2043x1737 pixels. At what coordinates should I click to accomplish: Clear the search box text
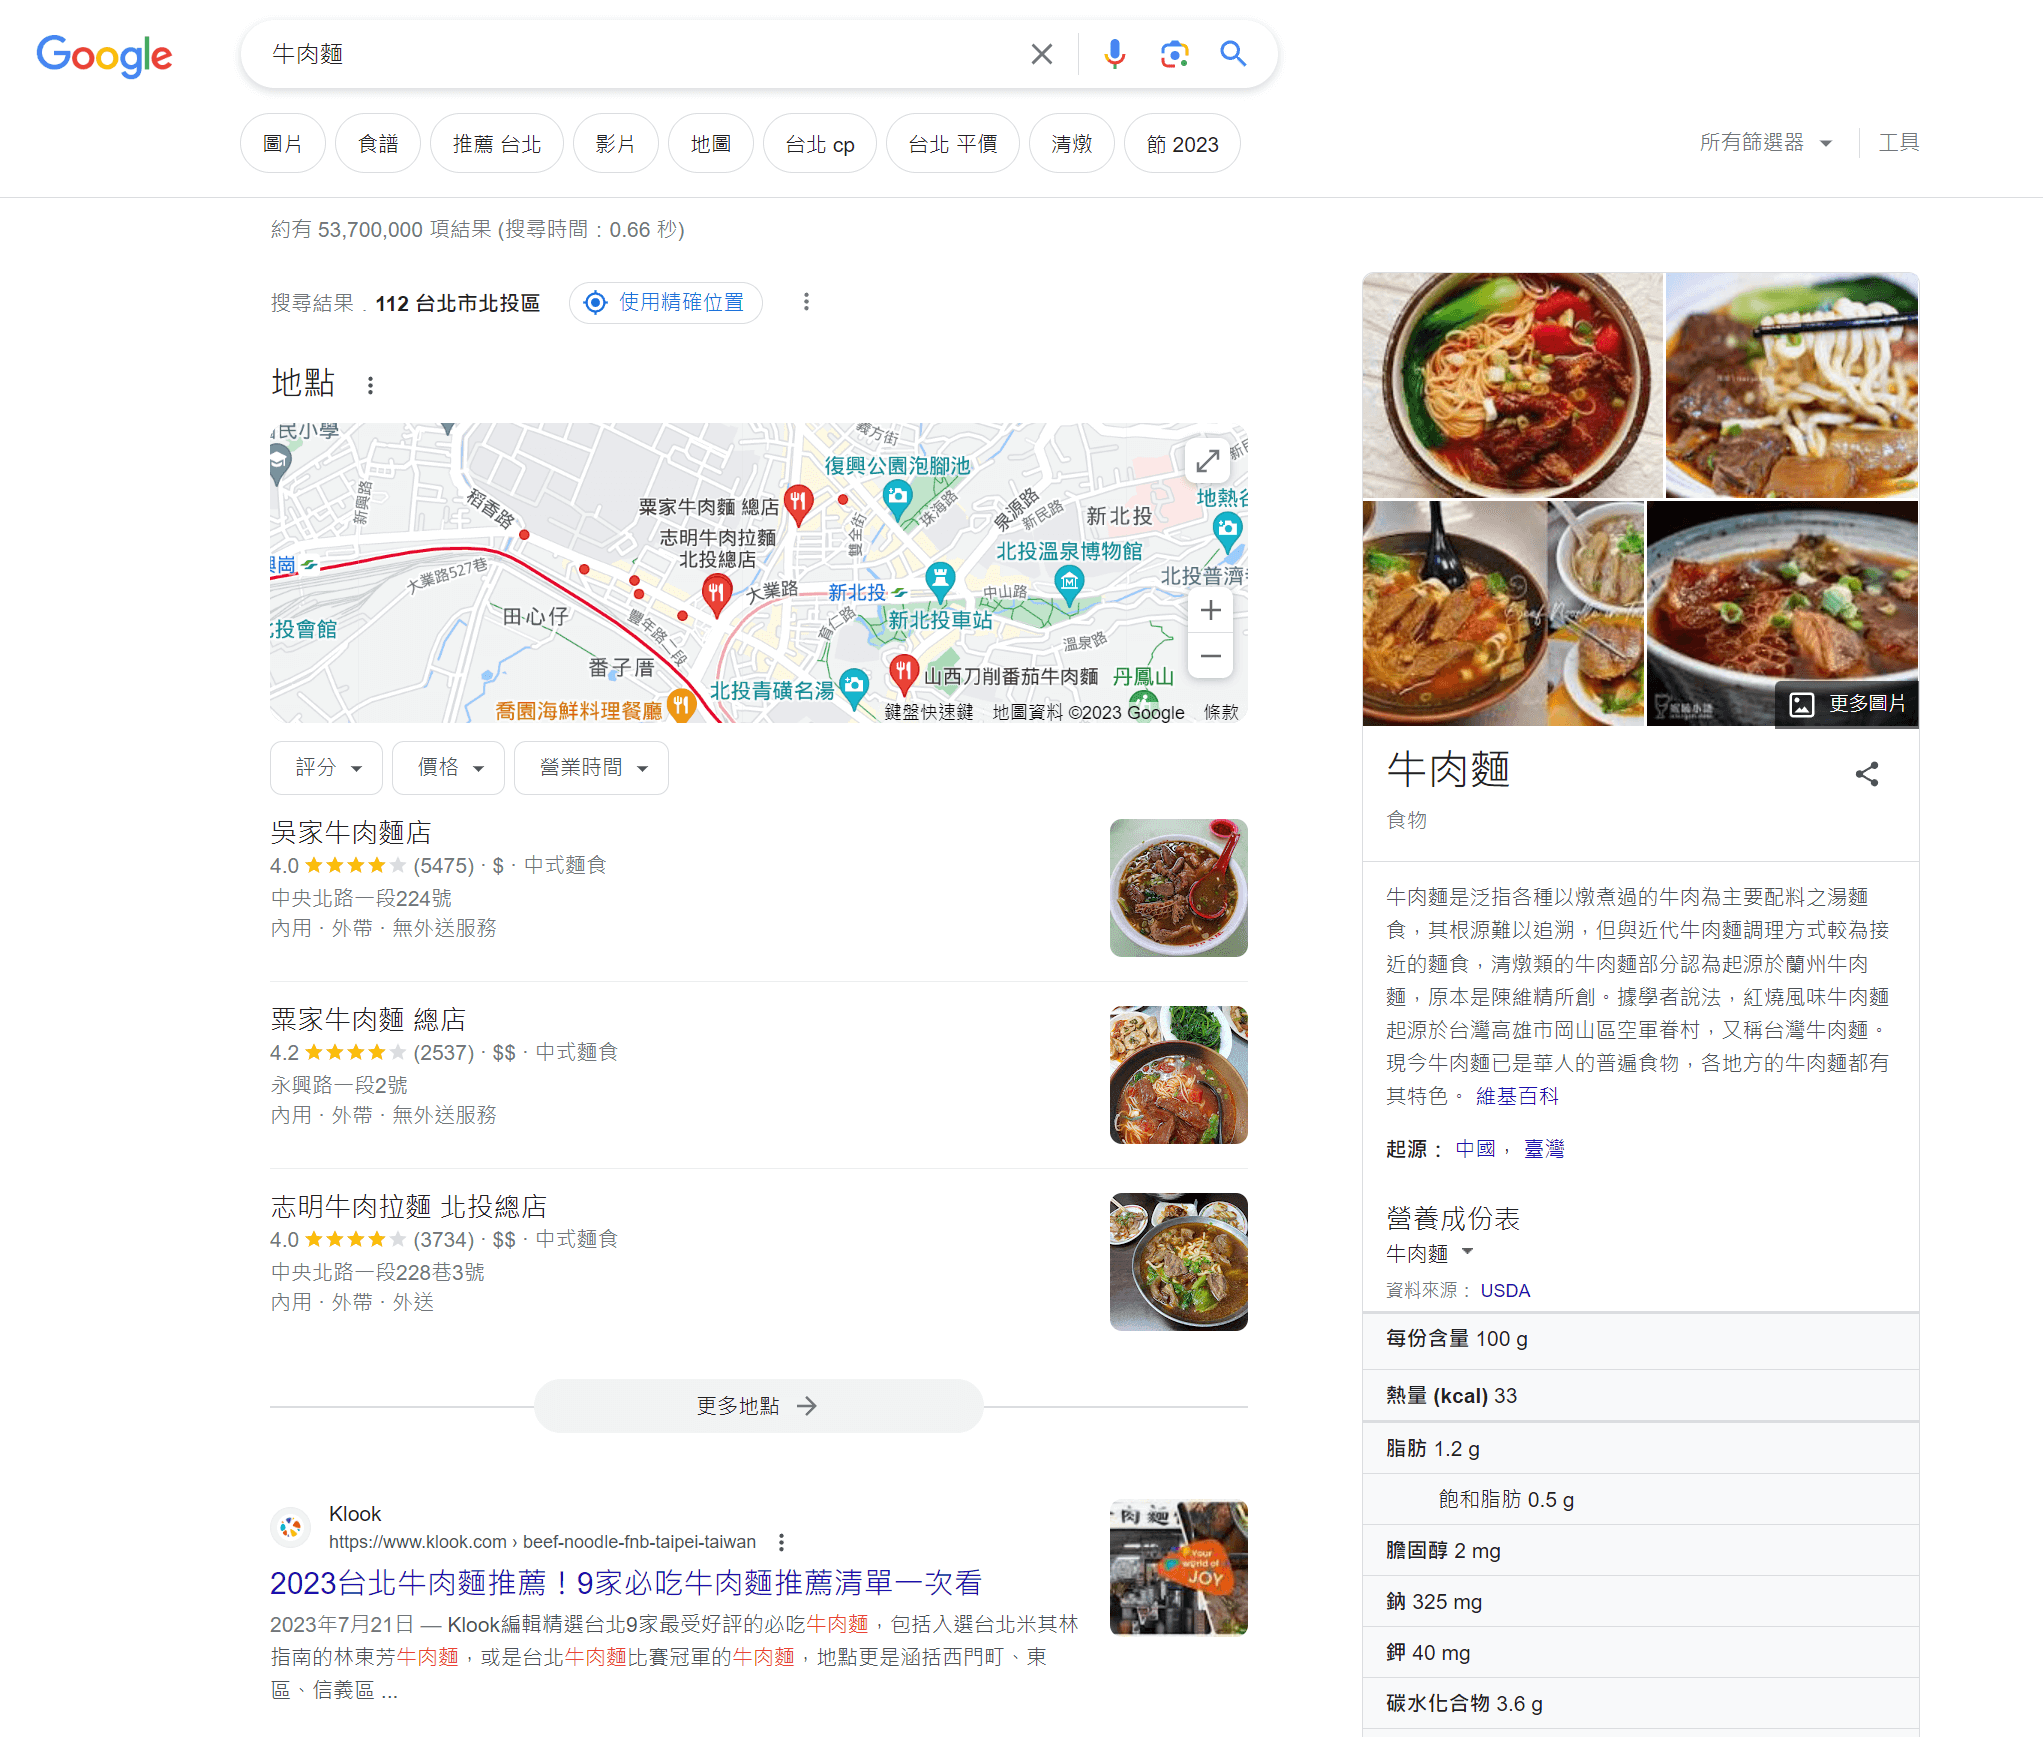click(x=1041, y=54)
